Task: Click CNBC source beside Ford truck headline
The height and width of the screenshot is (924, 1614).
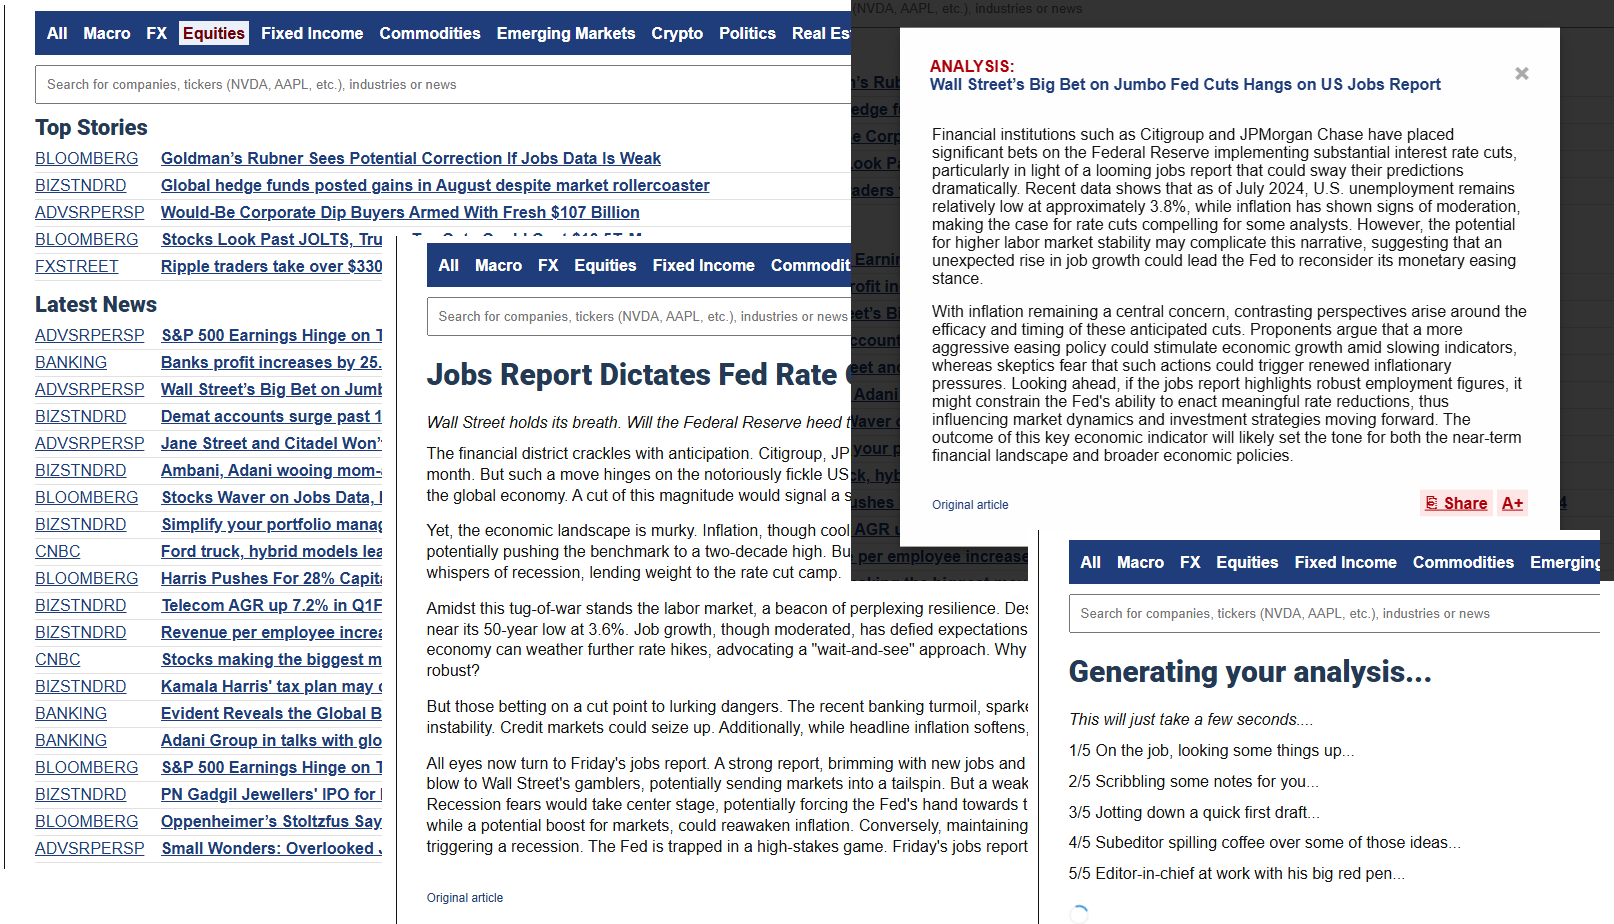Action: 57,551
